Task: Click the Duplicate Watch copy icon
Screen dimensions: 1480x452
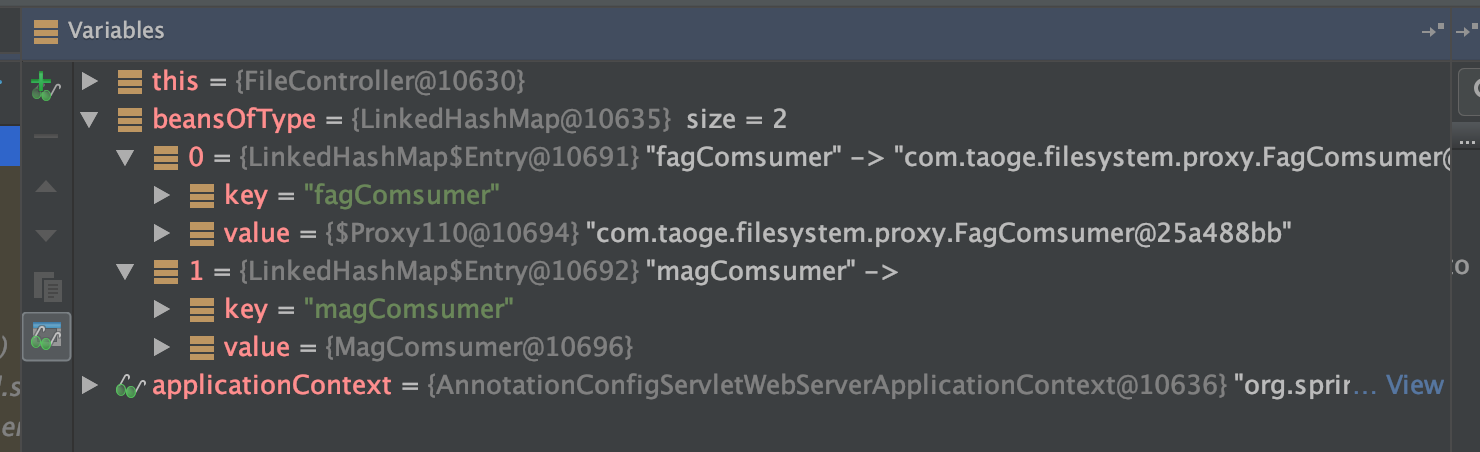Action: [x=47, y=287]
